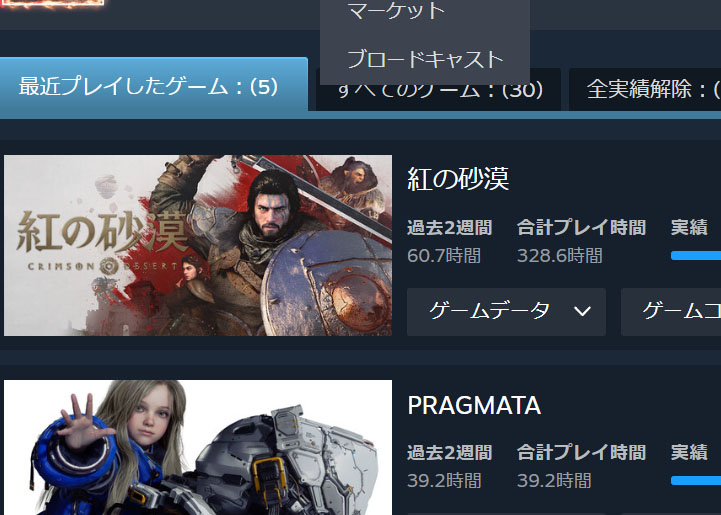
Task: Click the chevron arrow on the ゲームデータ button
Action: coord(582,312)
